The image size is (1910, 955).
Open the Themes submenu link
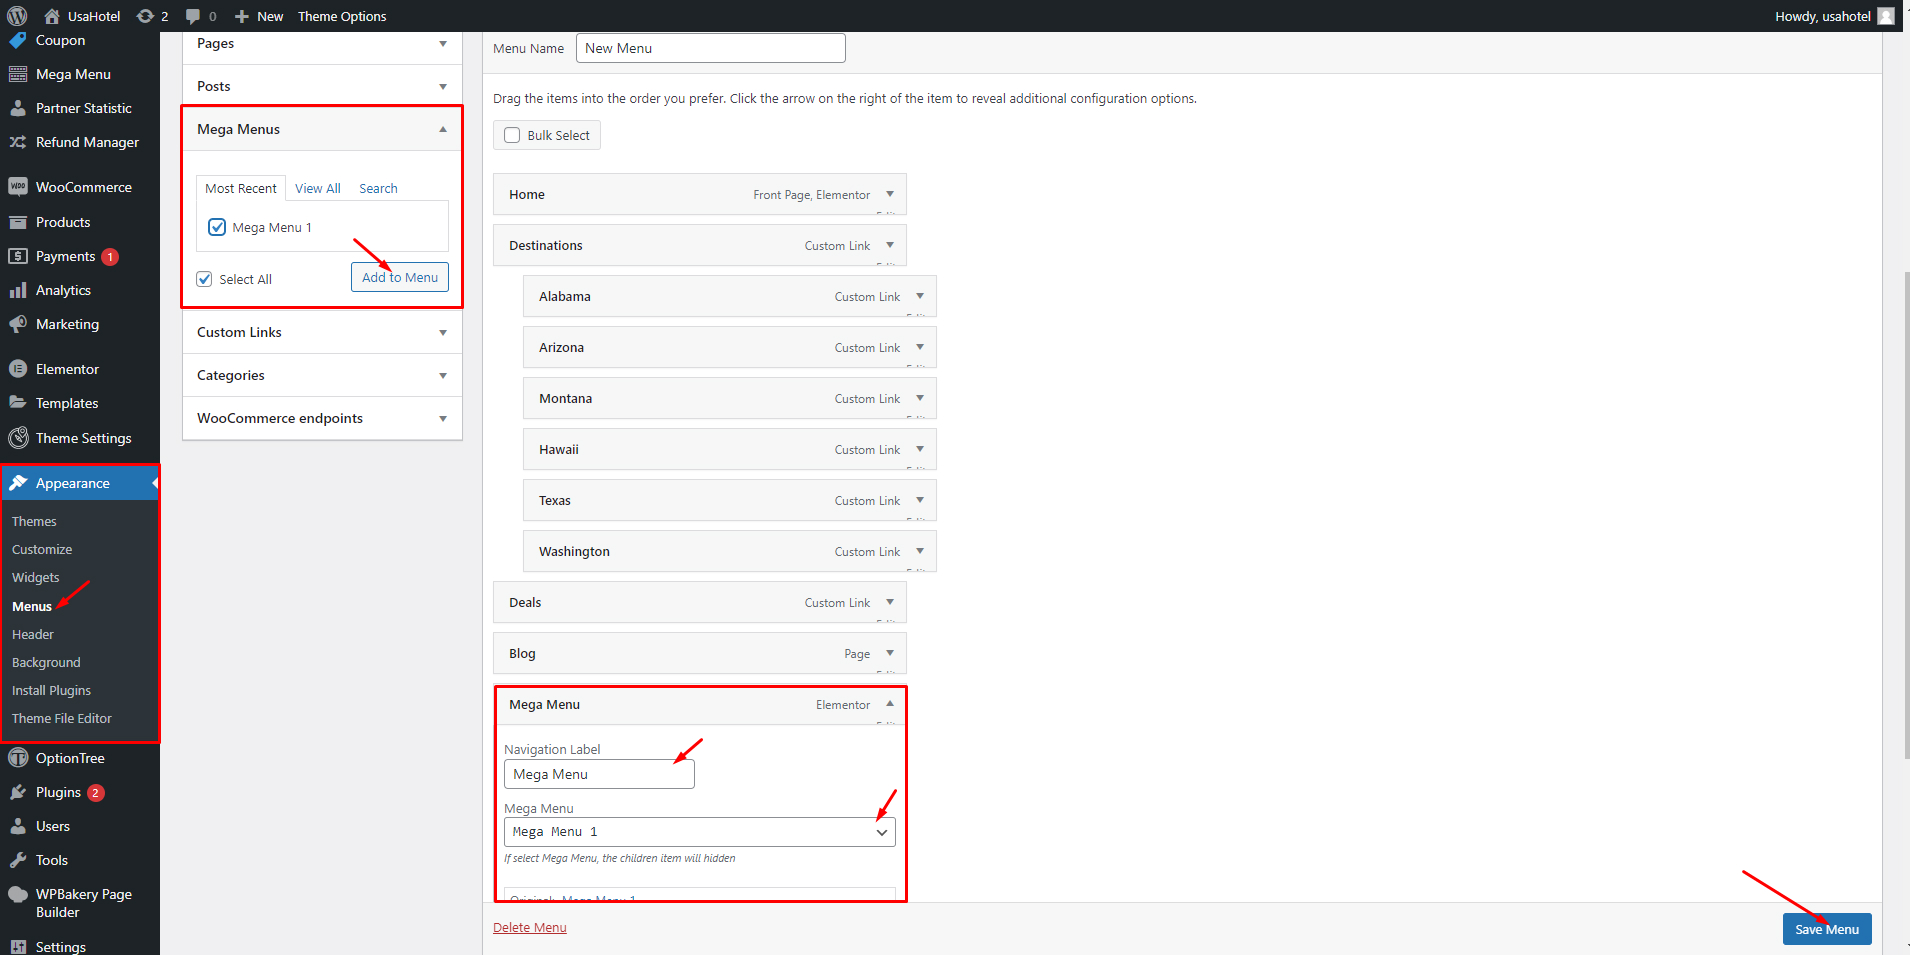[x=34, y=521]
